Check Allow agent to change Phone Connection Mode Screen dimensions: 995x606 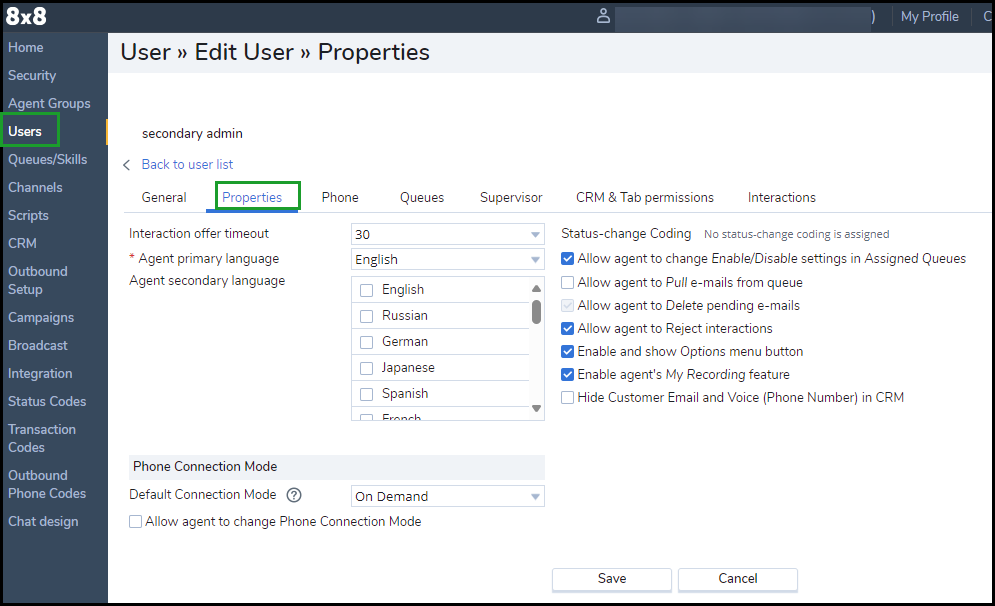[x=135, y=522]
